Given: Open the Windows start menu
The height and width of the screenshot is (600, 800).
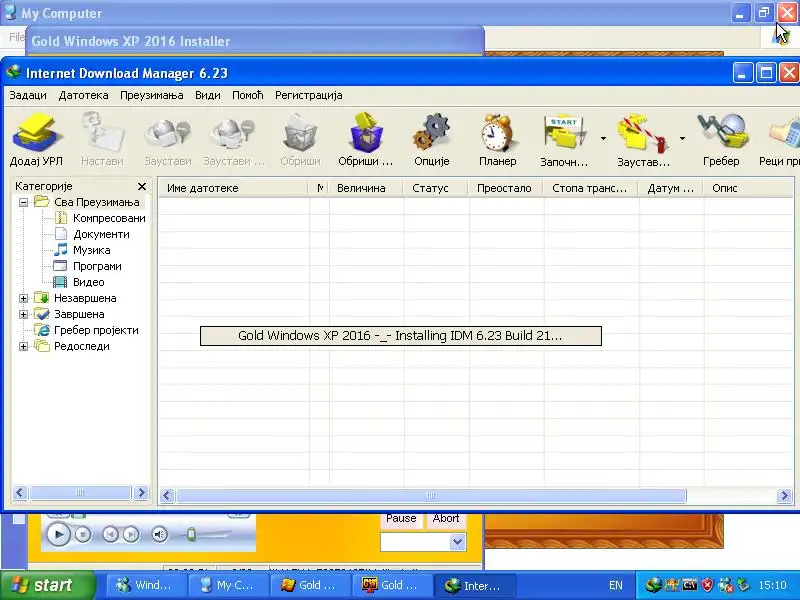Looking at the screenshot, I should coord(47,585).
